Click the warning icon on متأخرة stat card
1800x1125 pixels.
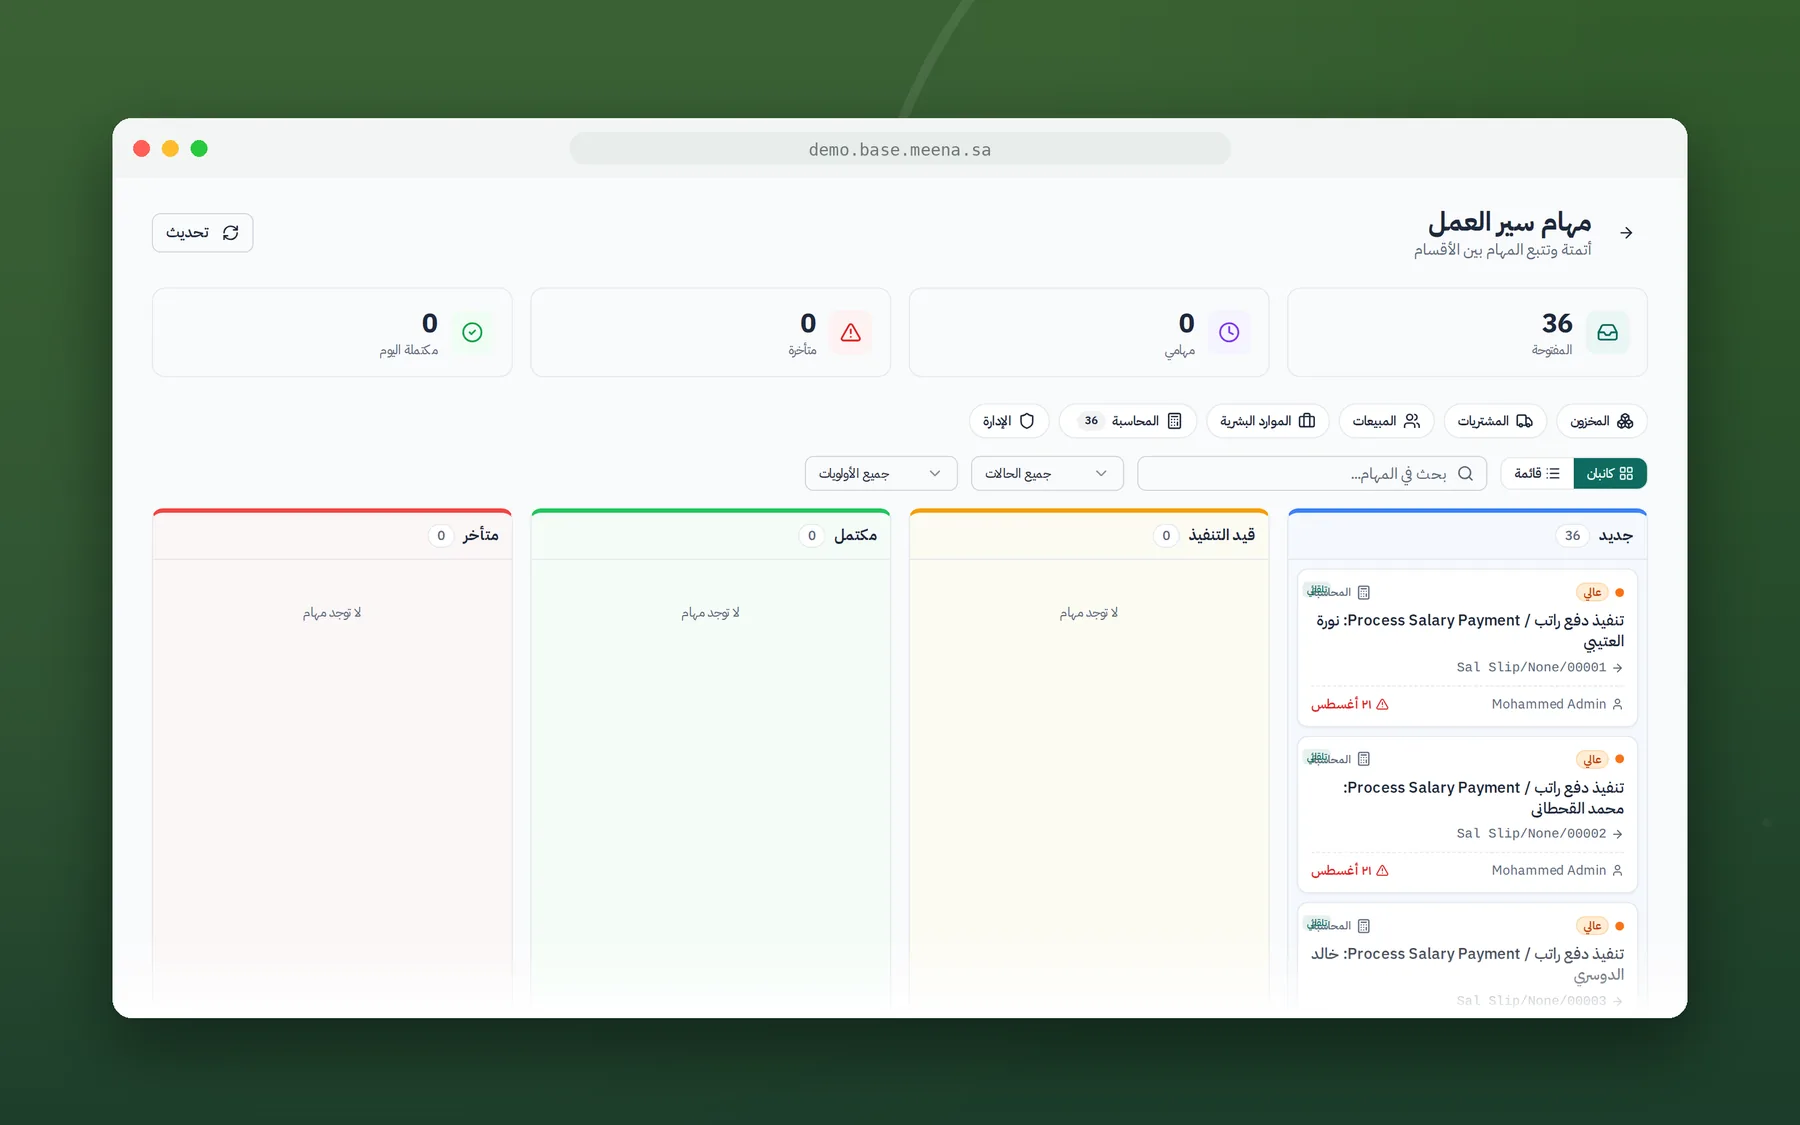[851, 333]
